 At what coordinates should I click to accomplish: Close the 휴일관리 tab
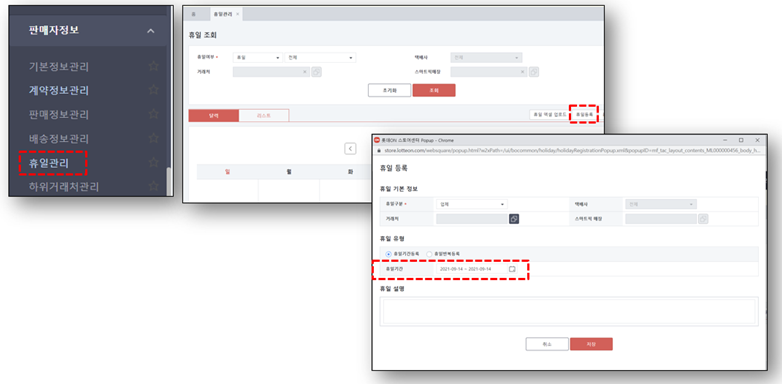(x=237, y=14)
